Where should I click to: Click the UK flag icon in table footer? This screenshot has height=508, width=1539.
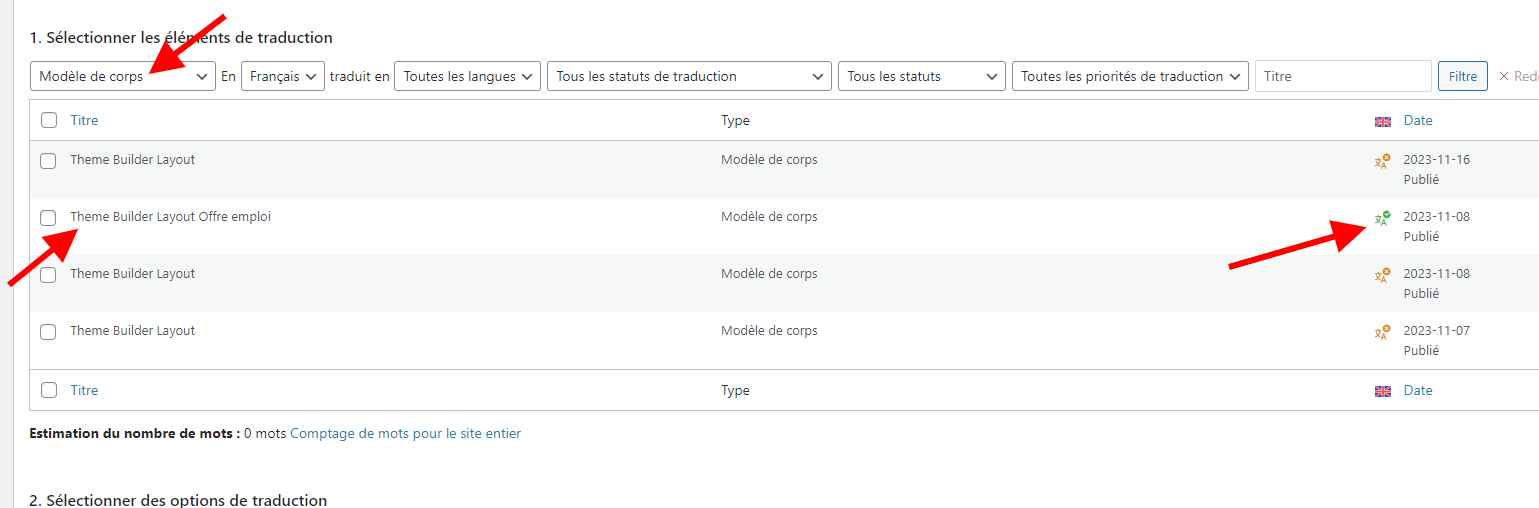click(1383, 391)
